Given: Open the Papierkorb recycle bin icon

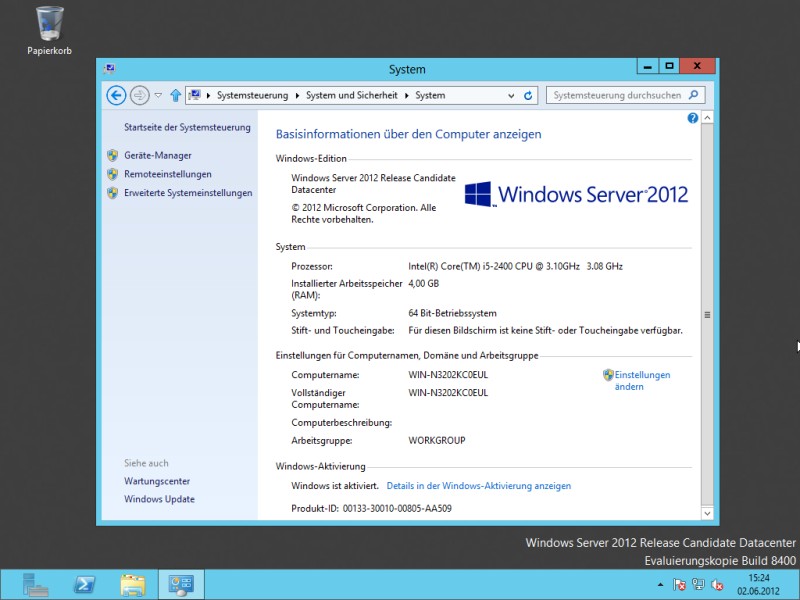Looking at the screenshot, I should (x=49, y=31).
